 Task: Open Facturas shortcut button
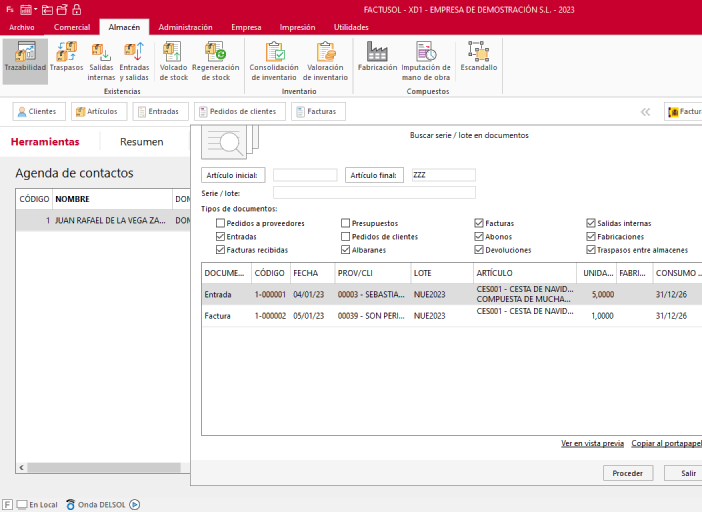[x=318, y=111]
